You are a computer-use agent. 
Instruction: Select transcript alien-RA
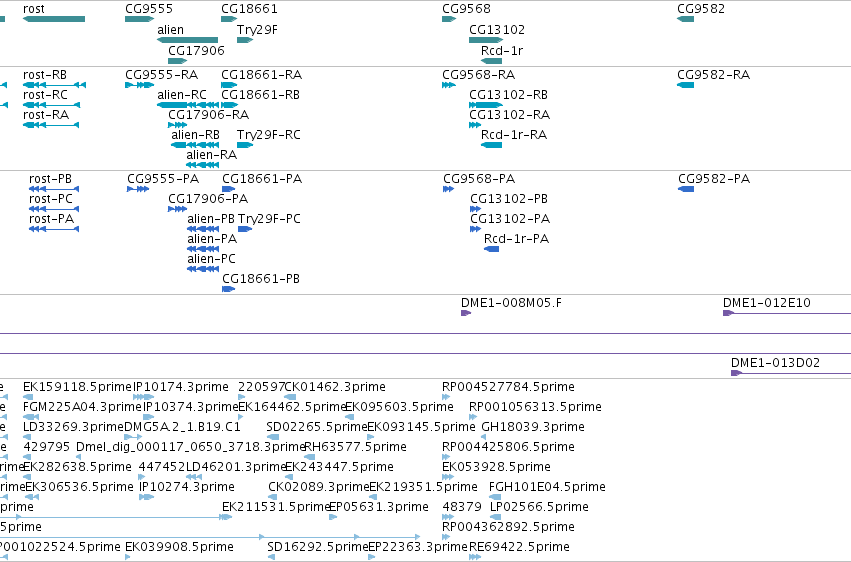212,155
